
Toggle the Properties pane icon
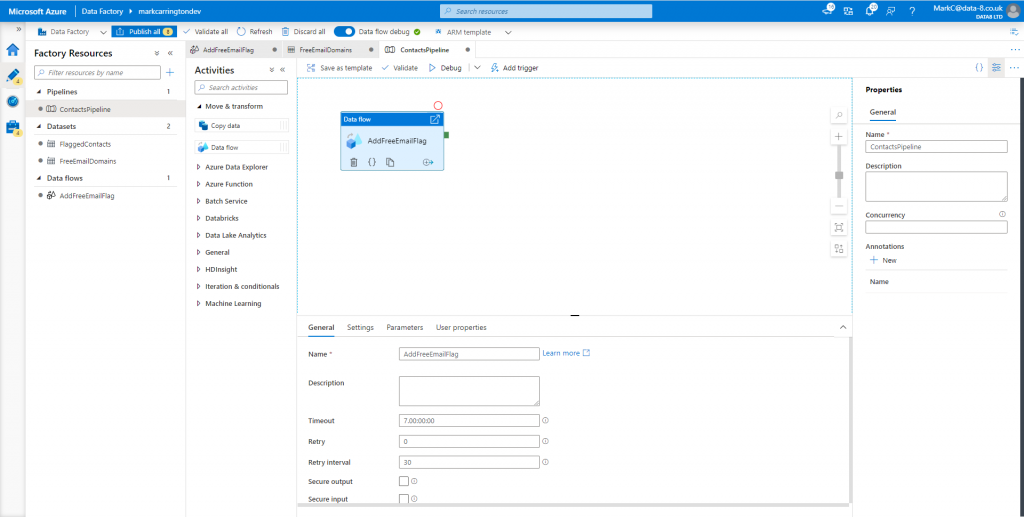point(996,67)
